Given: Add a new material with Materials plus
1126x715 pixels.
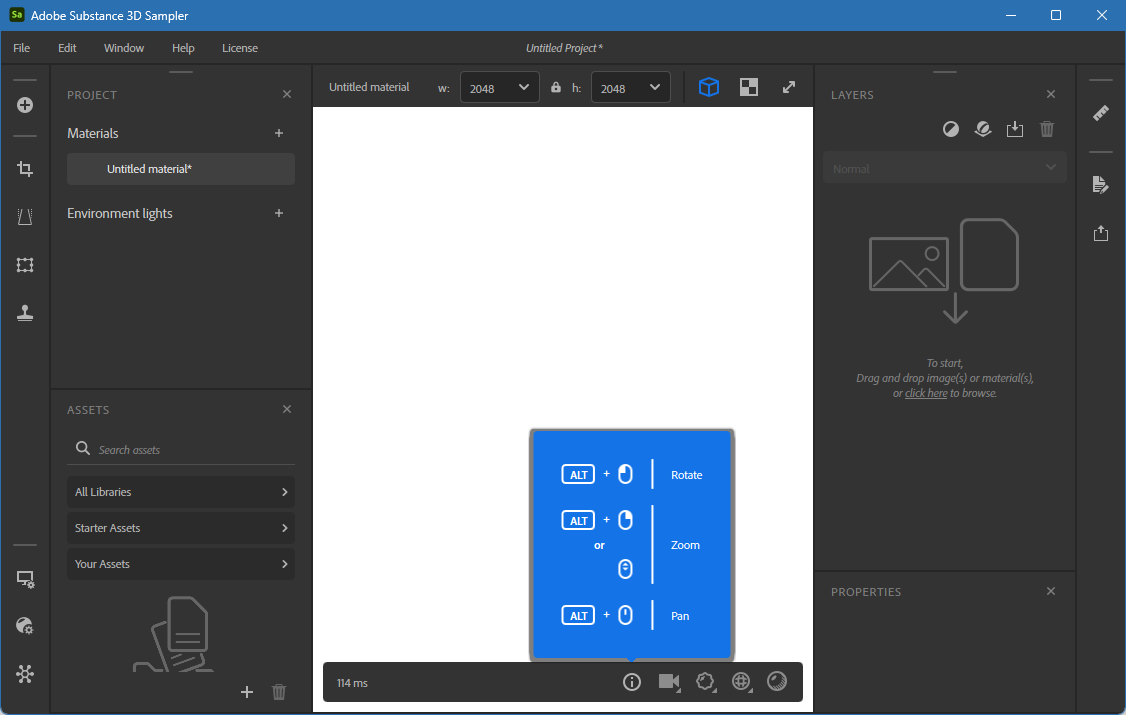Looking at the screenshot, I should pos(279,134).
